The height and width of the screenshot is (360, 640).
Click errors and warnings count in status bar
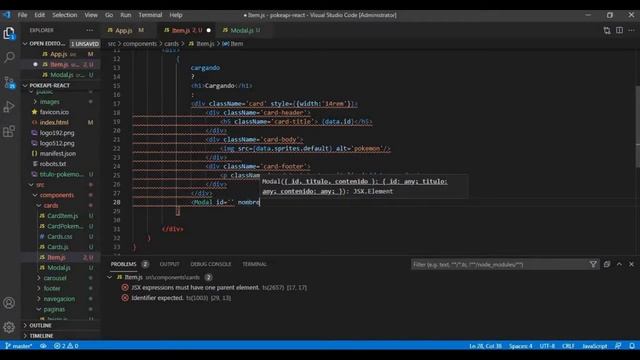click(x=66, y=346)
